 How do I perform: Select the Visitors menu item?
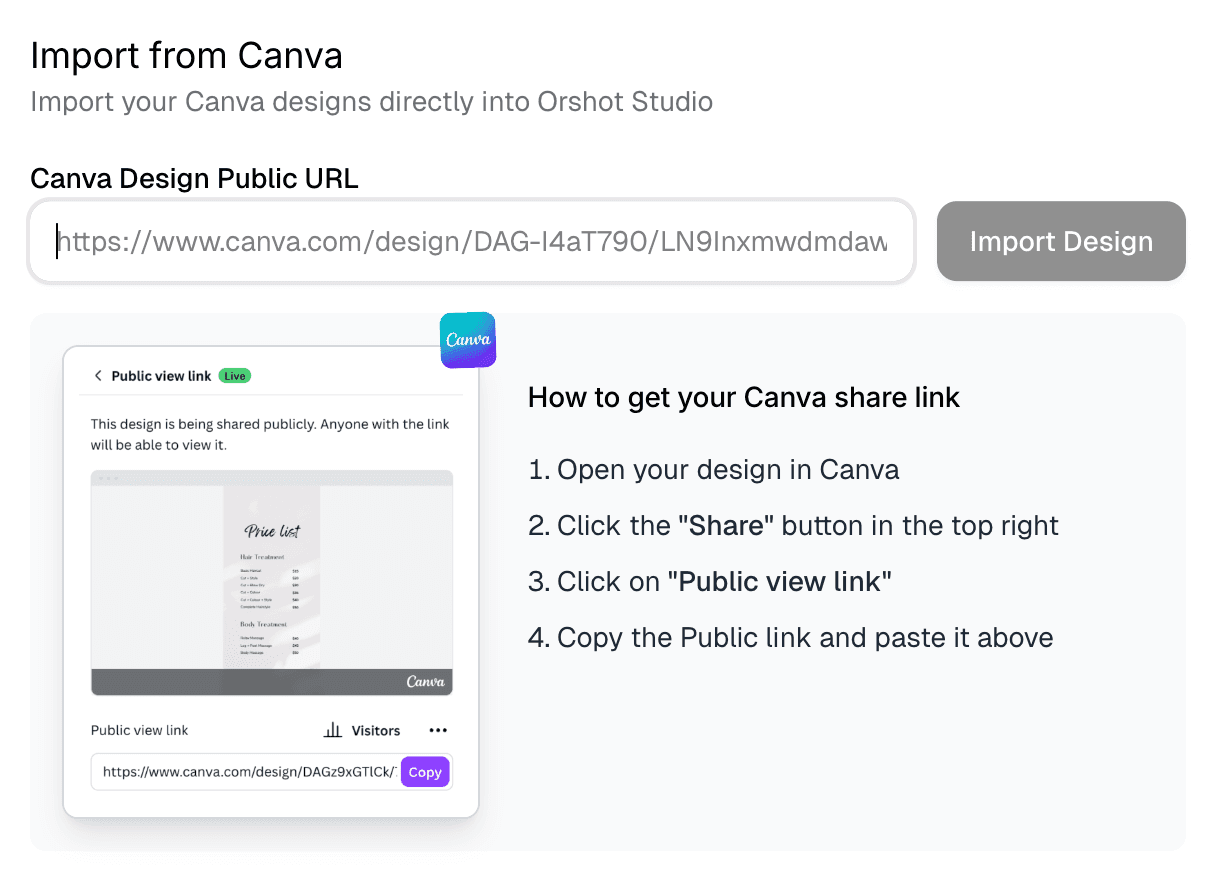375,730
